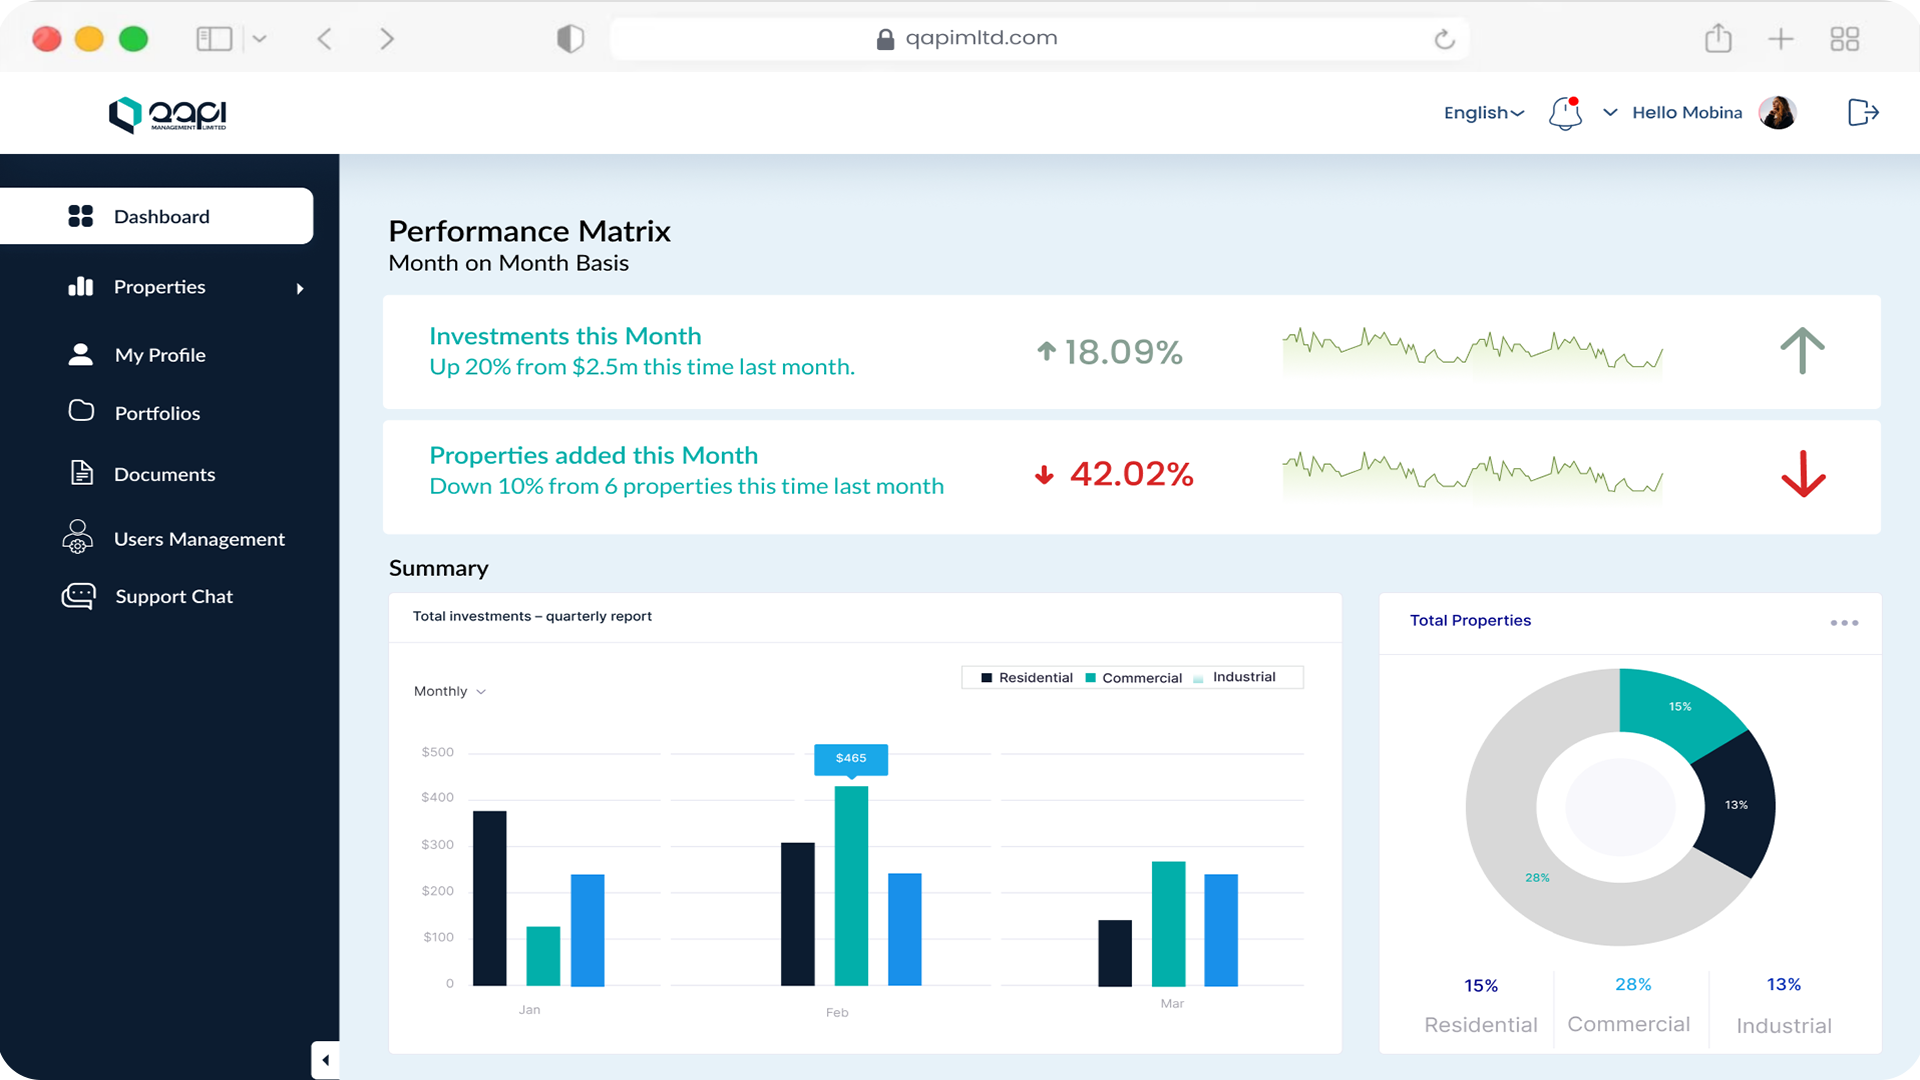Click the Portfolios folder icon
This screenshot has width=1920, height=1080.
pos(81,411)
